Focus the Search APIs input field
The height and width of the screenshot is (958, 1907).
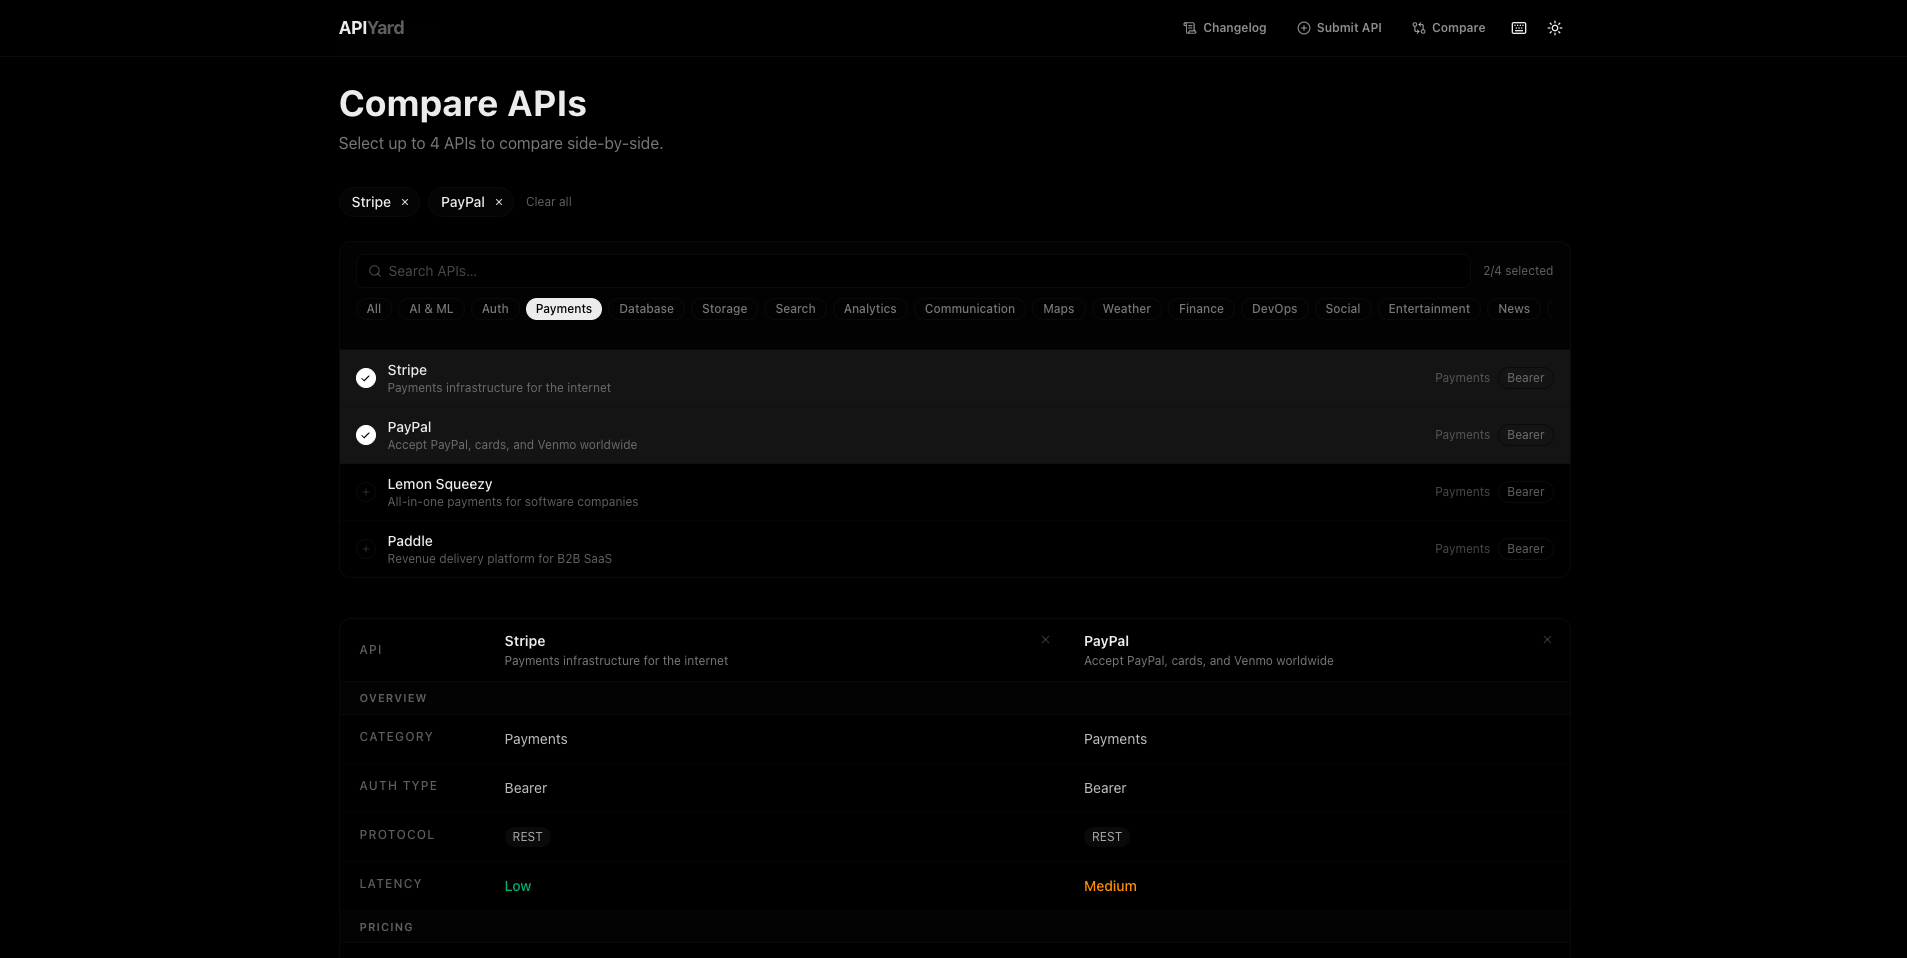pos(913,271)
